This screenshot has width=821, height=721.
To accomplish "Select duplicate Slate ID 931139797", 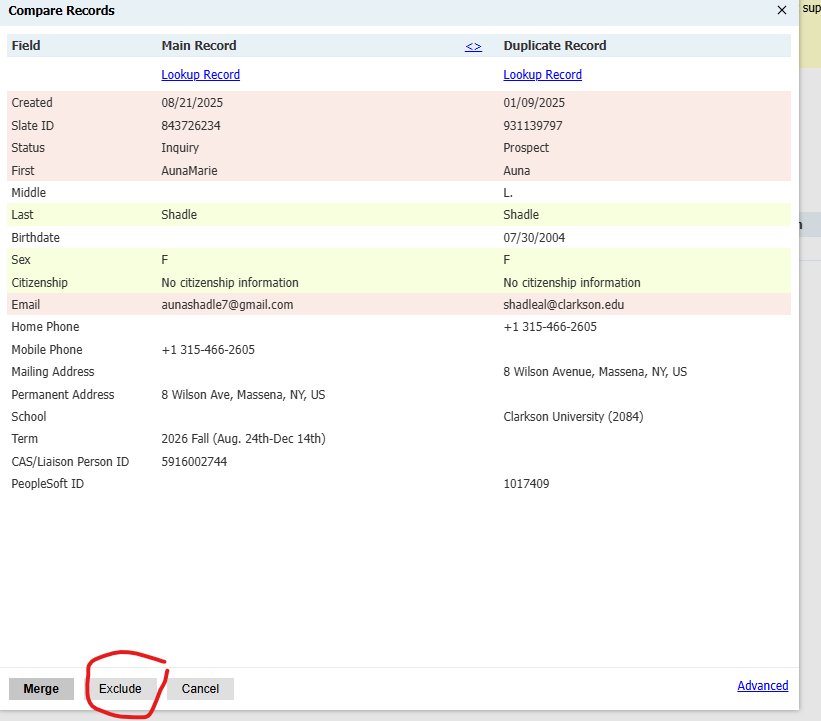I will [532, 126].
